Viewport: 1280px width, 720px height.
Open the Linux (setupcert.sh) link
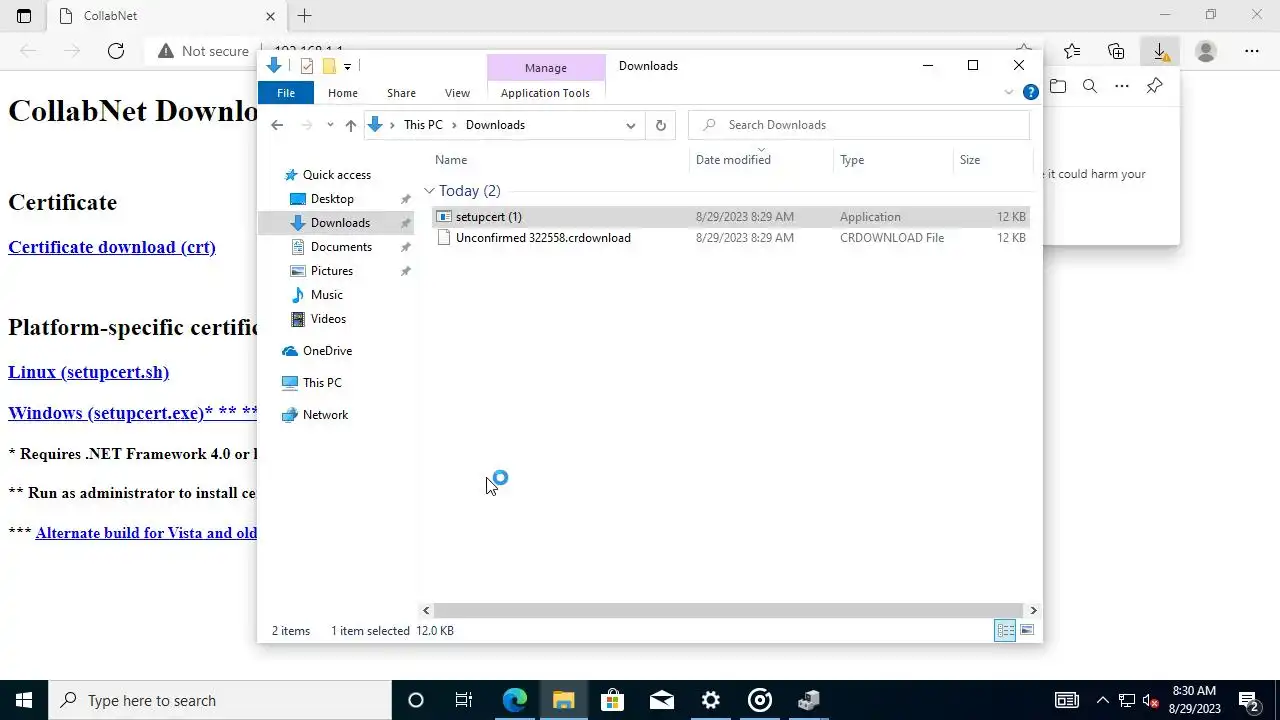[88, 372]
